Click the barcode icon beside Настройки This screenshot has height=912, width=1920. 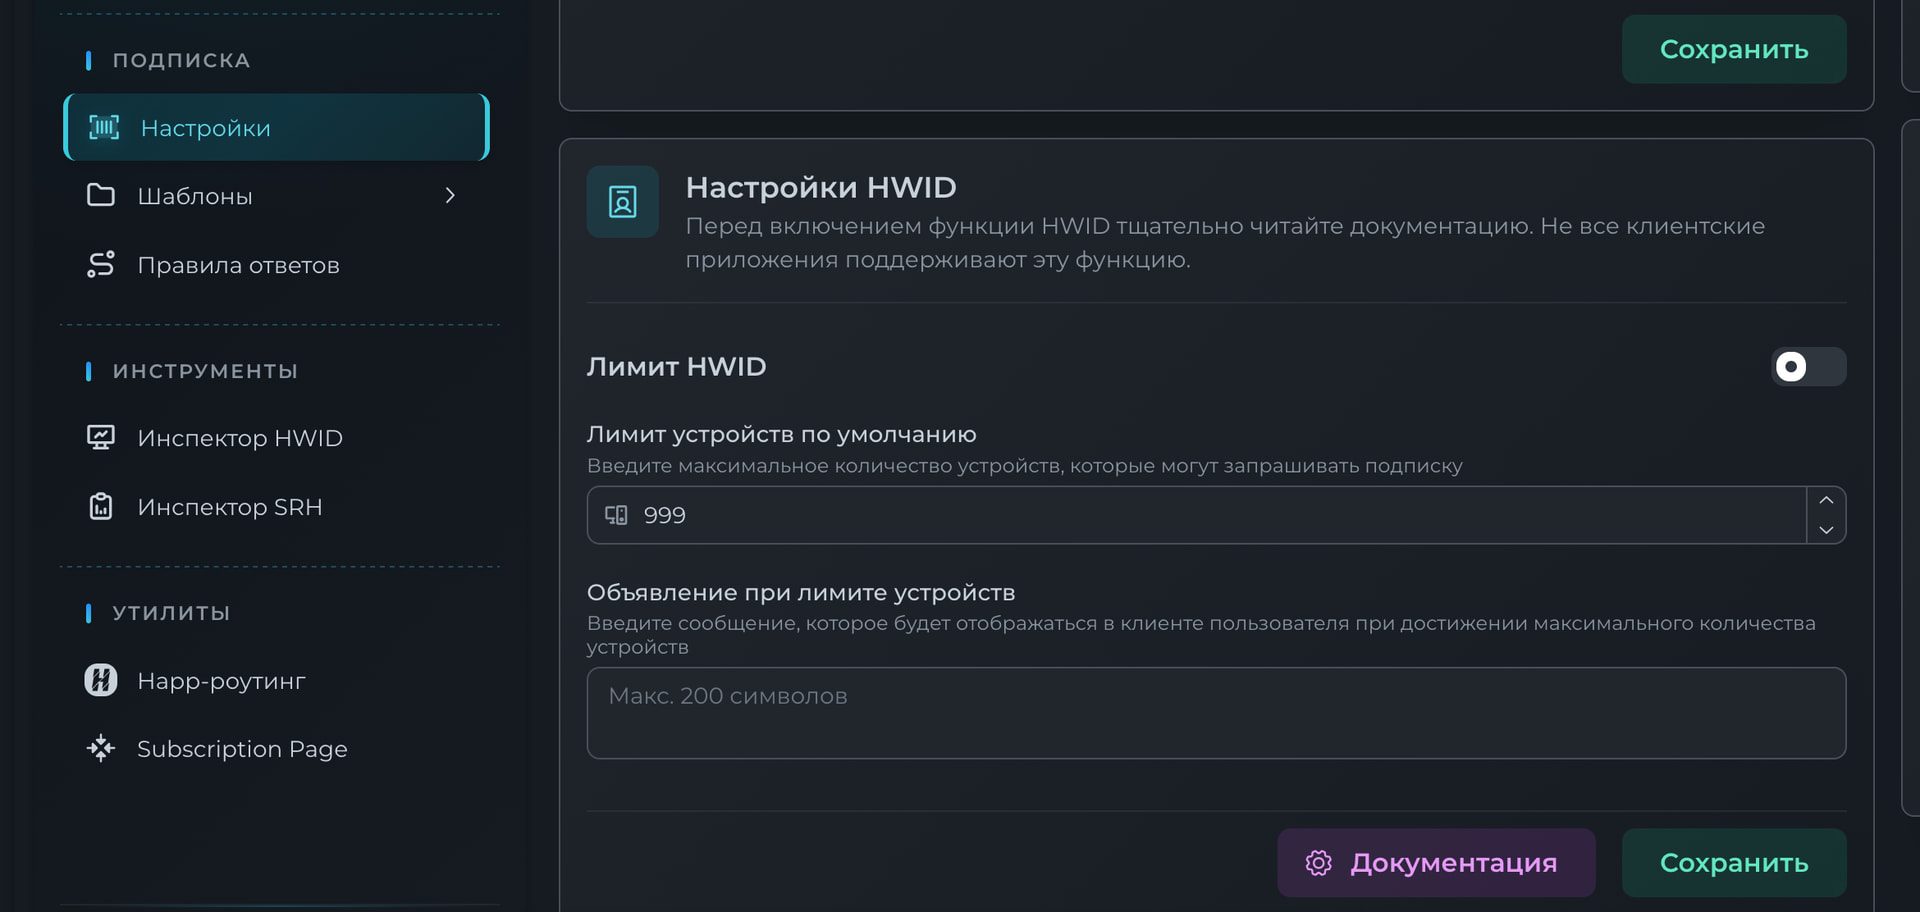104,128
